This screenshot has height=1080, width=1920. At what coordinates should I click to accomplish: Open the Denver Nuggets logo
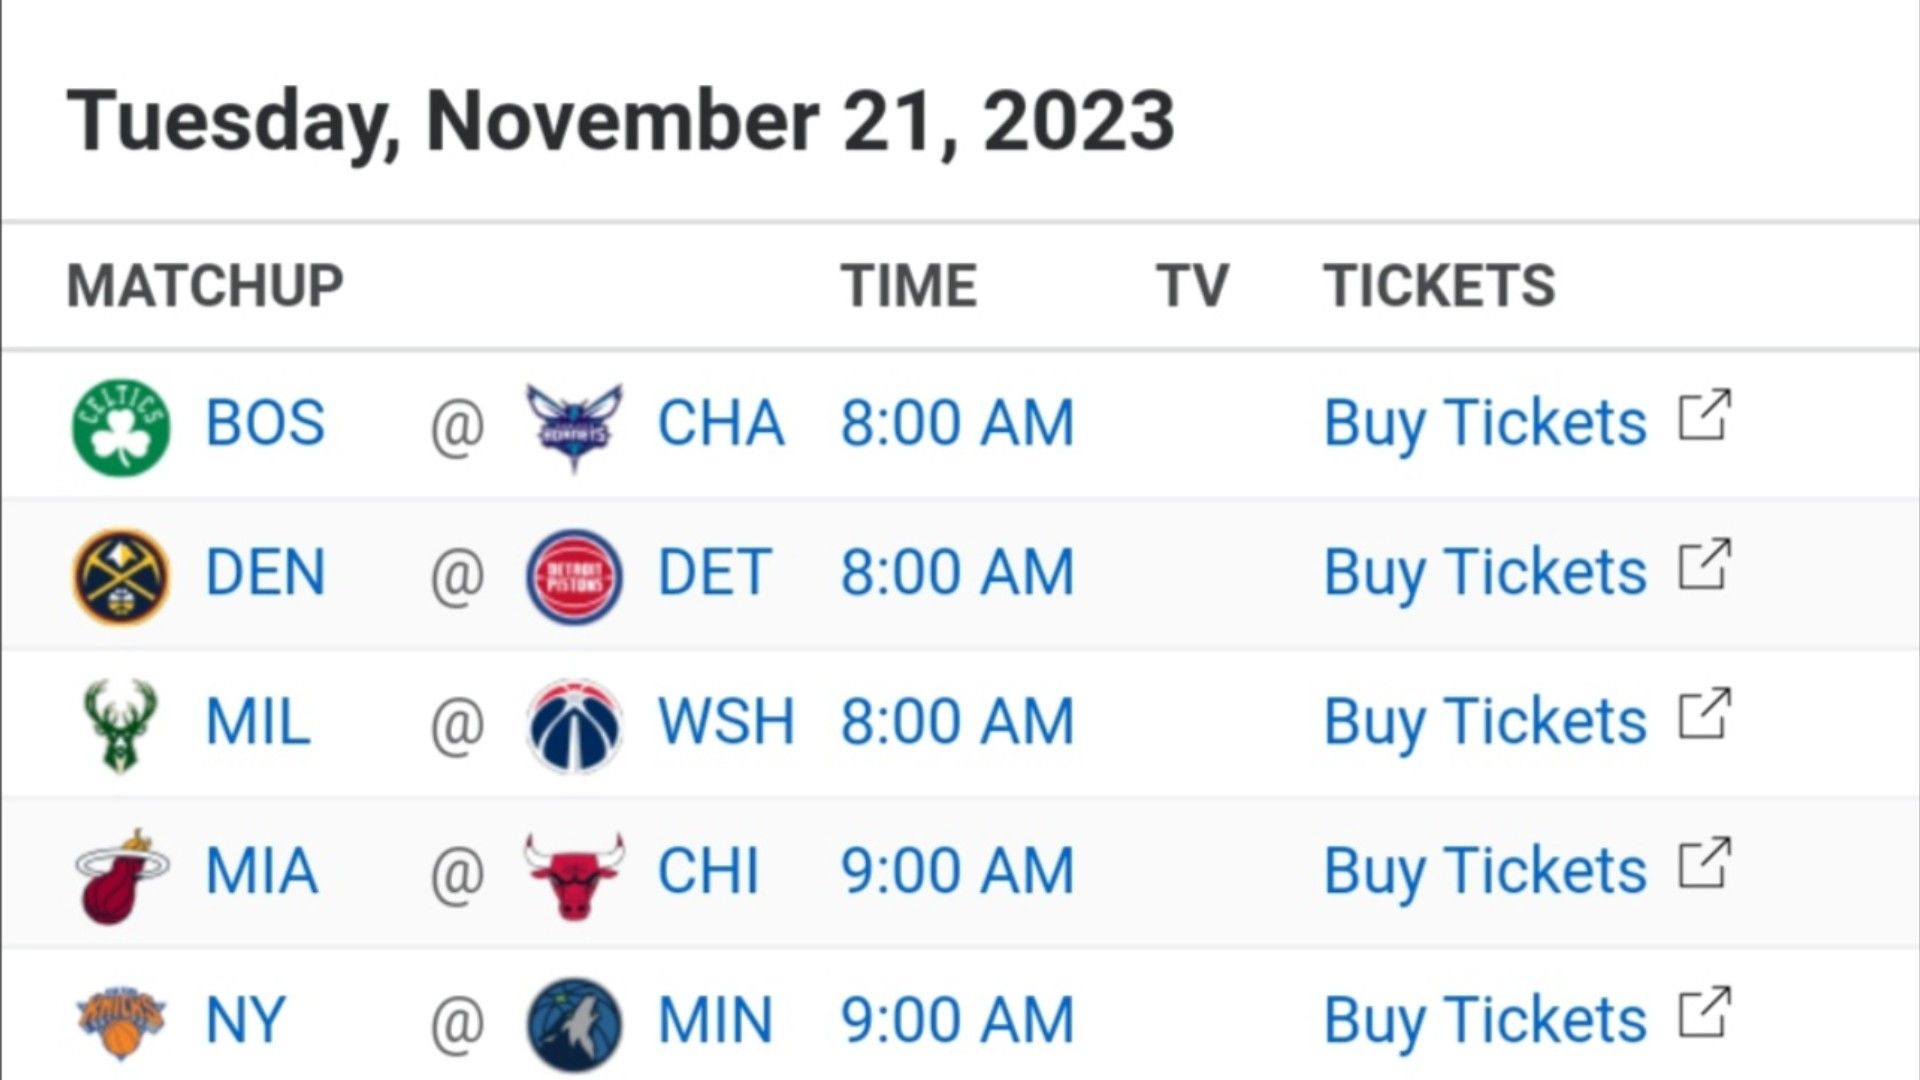click(x=121, y=576)
